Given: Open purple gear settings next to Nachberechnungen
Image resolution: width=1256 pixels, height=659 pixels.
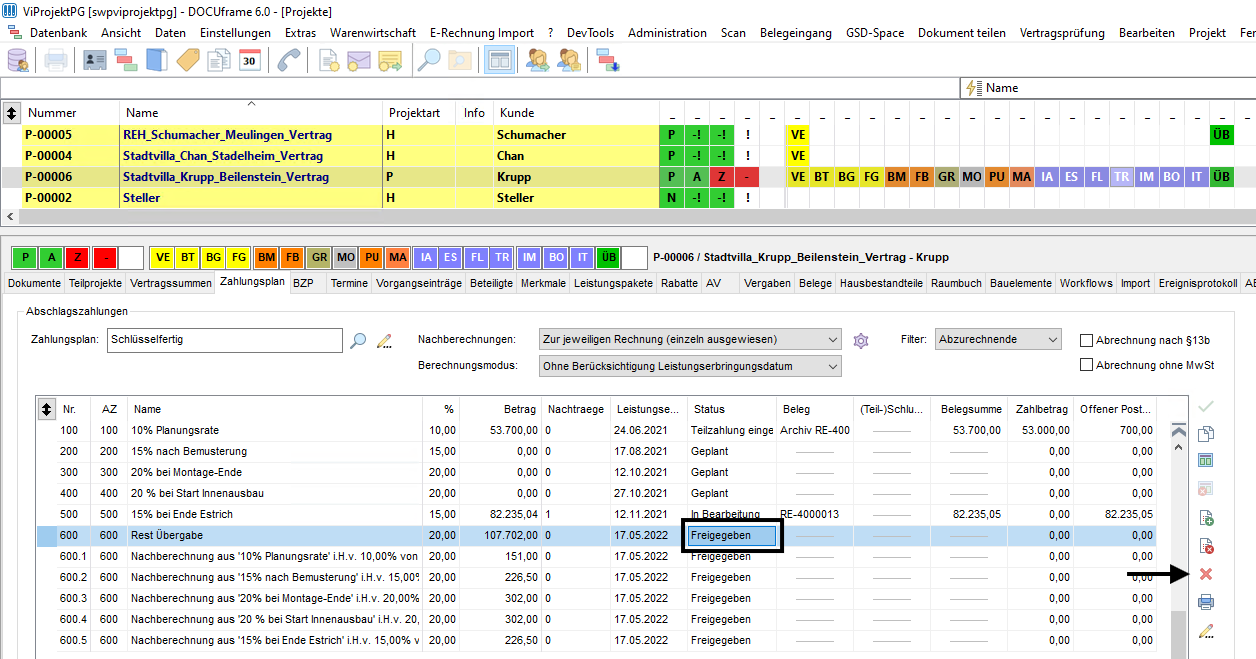Looking at the screenshot, I should (x=861, y=340).
